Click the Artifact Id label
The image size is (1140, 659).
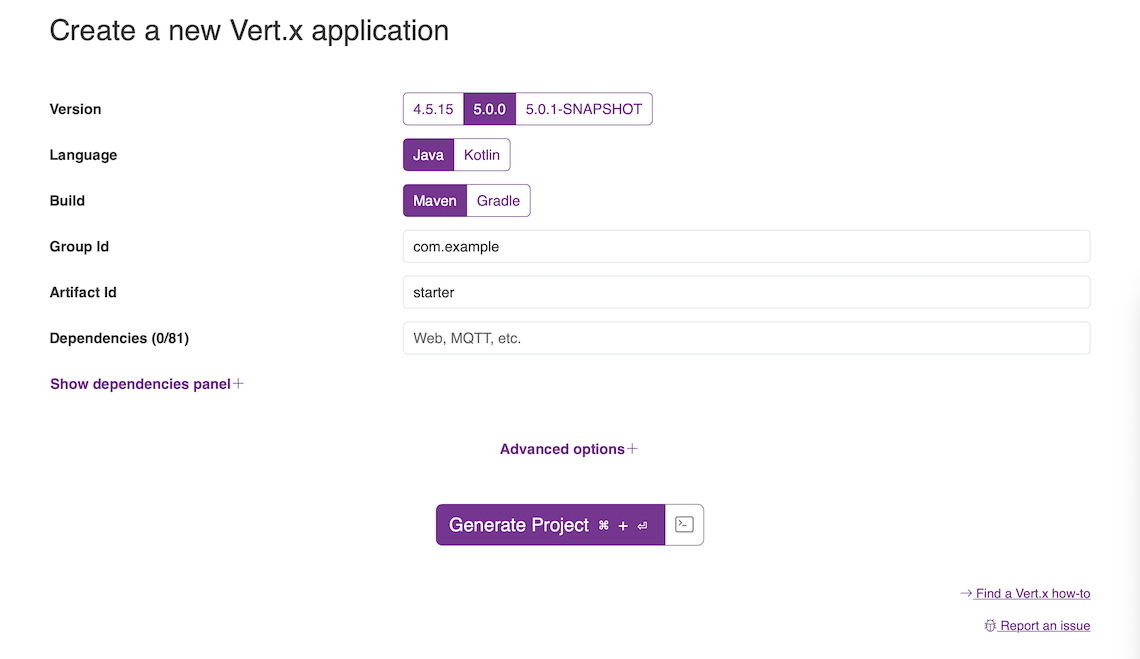83,292
